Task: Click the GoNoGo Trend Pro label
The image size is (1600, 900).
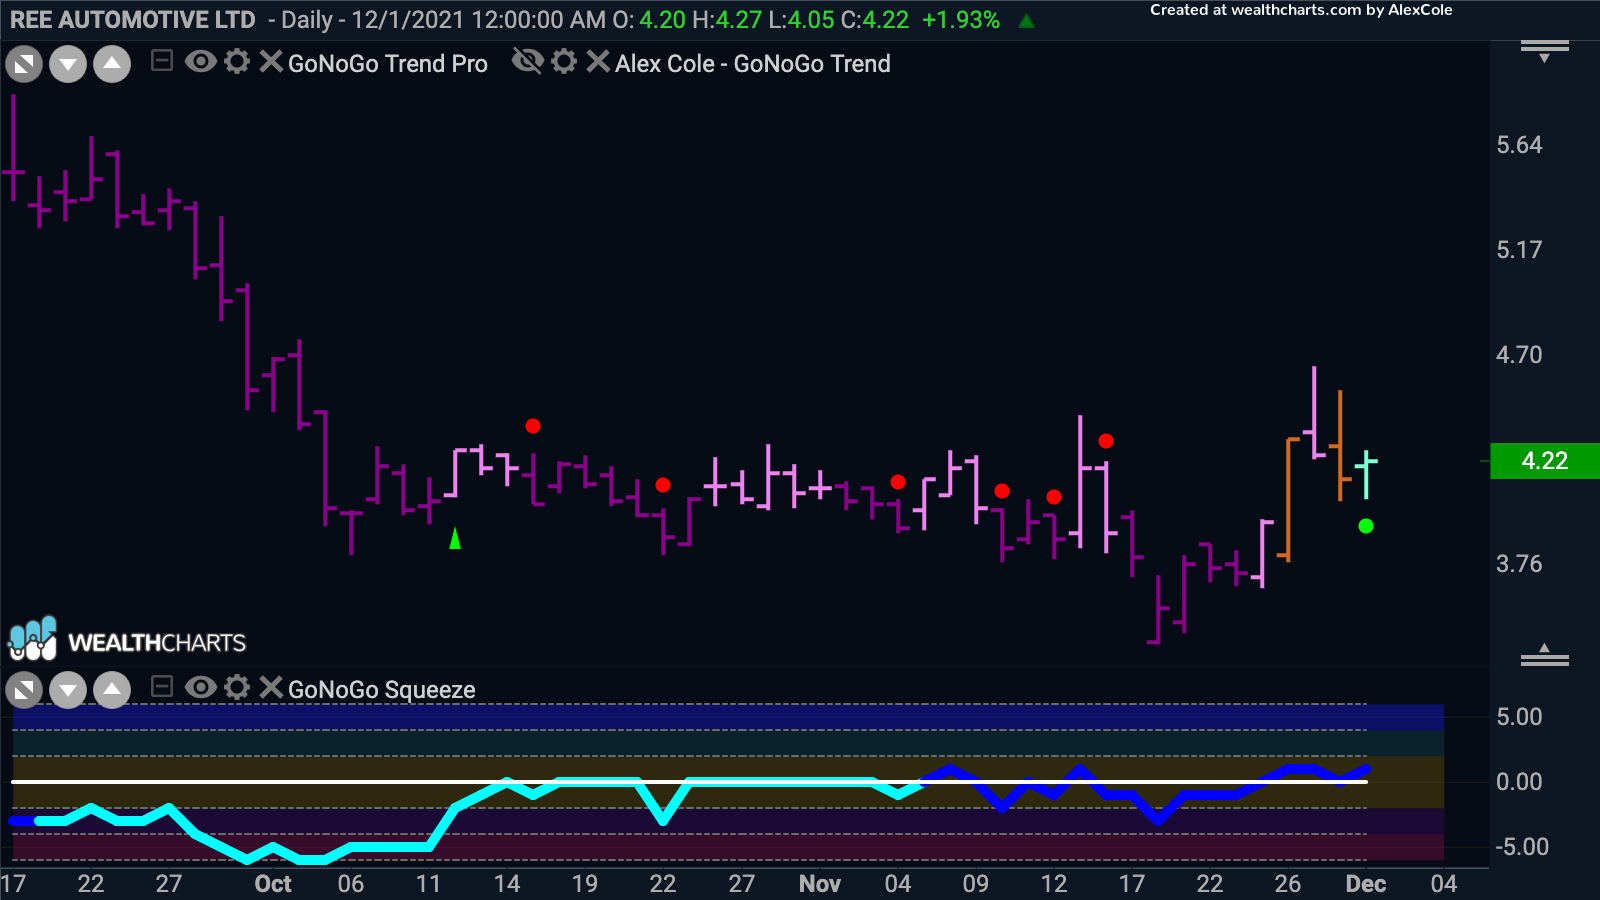Action: (388, 64)
